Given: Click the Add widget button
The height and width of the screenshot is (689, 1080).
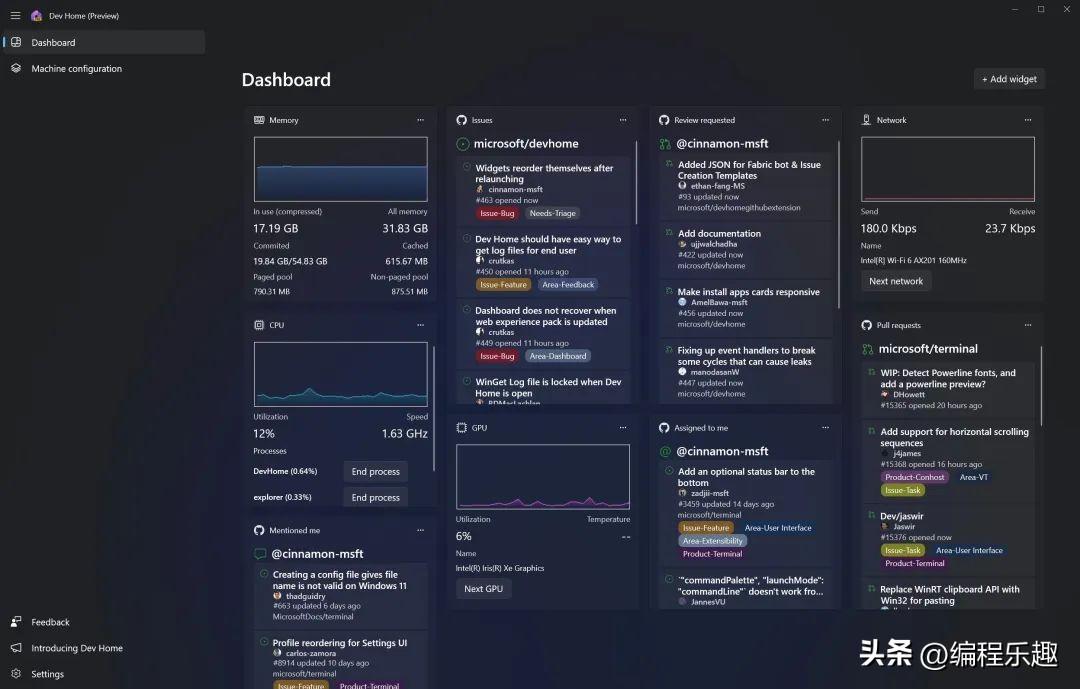Looking at the screenshot, I should click(x=1009, y=79).
